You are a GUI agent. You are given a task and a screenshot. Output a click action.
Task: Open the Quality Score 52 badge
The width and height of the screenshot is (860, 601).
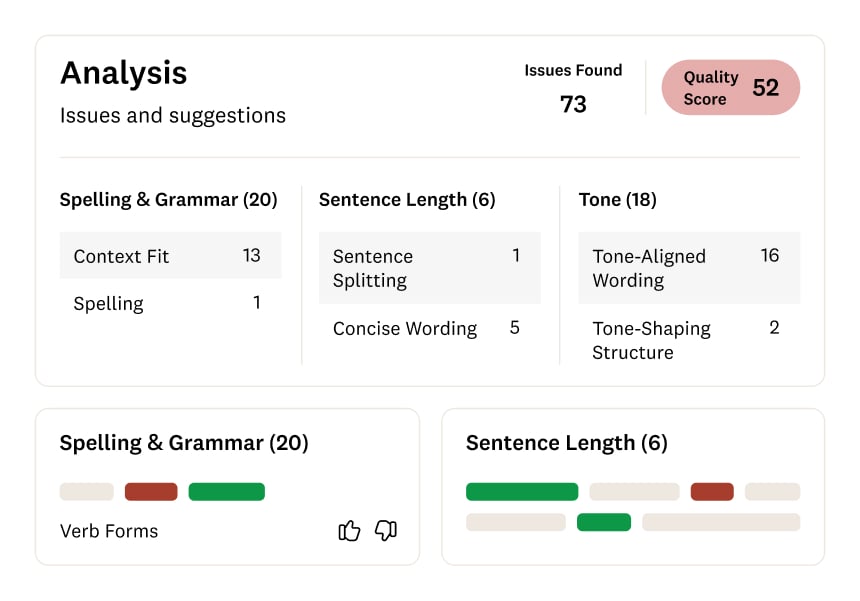731,88
